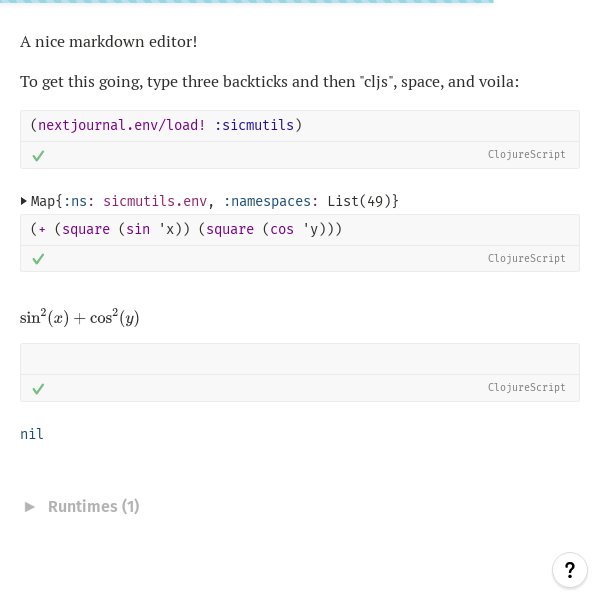
Task: Click the Runtimes (1) label
Action: click(x=94, y=507)
